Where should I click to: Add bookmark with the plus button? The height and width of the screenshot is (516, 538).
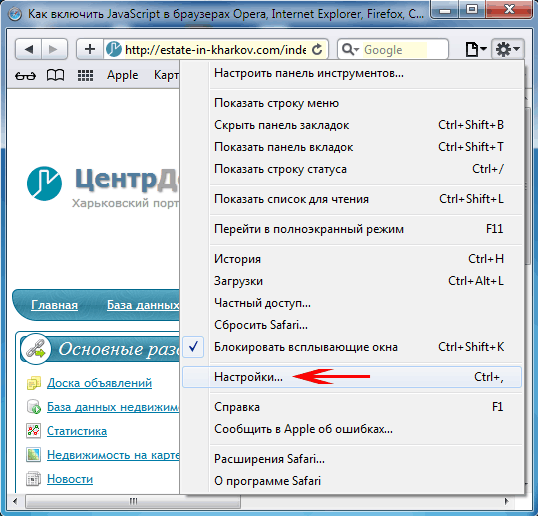(90, 49)
